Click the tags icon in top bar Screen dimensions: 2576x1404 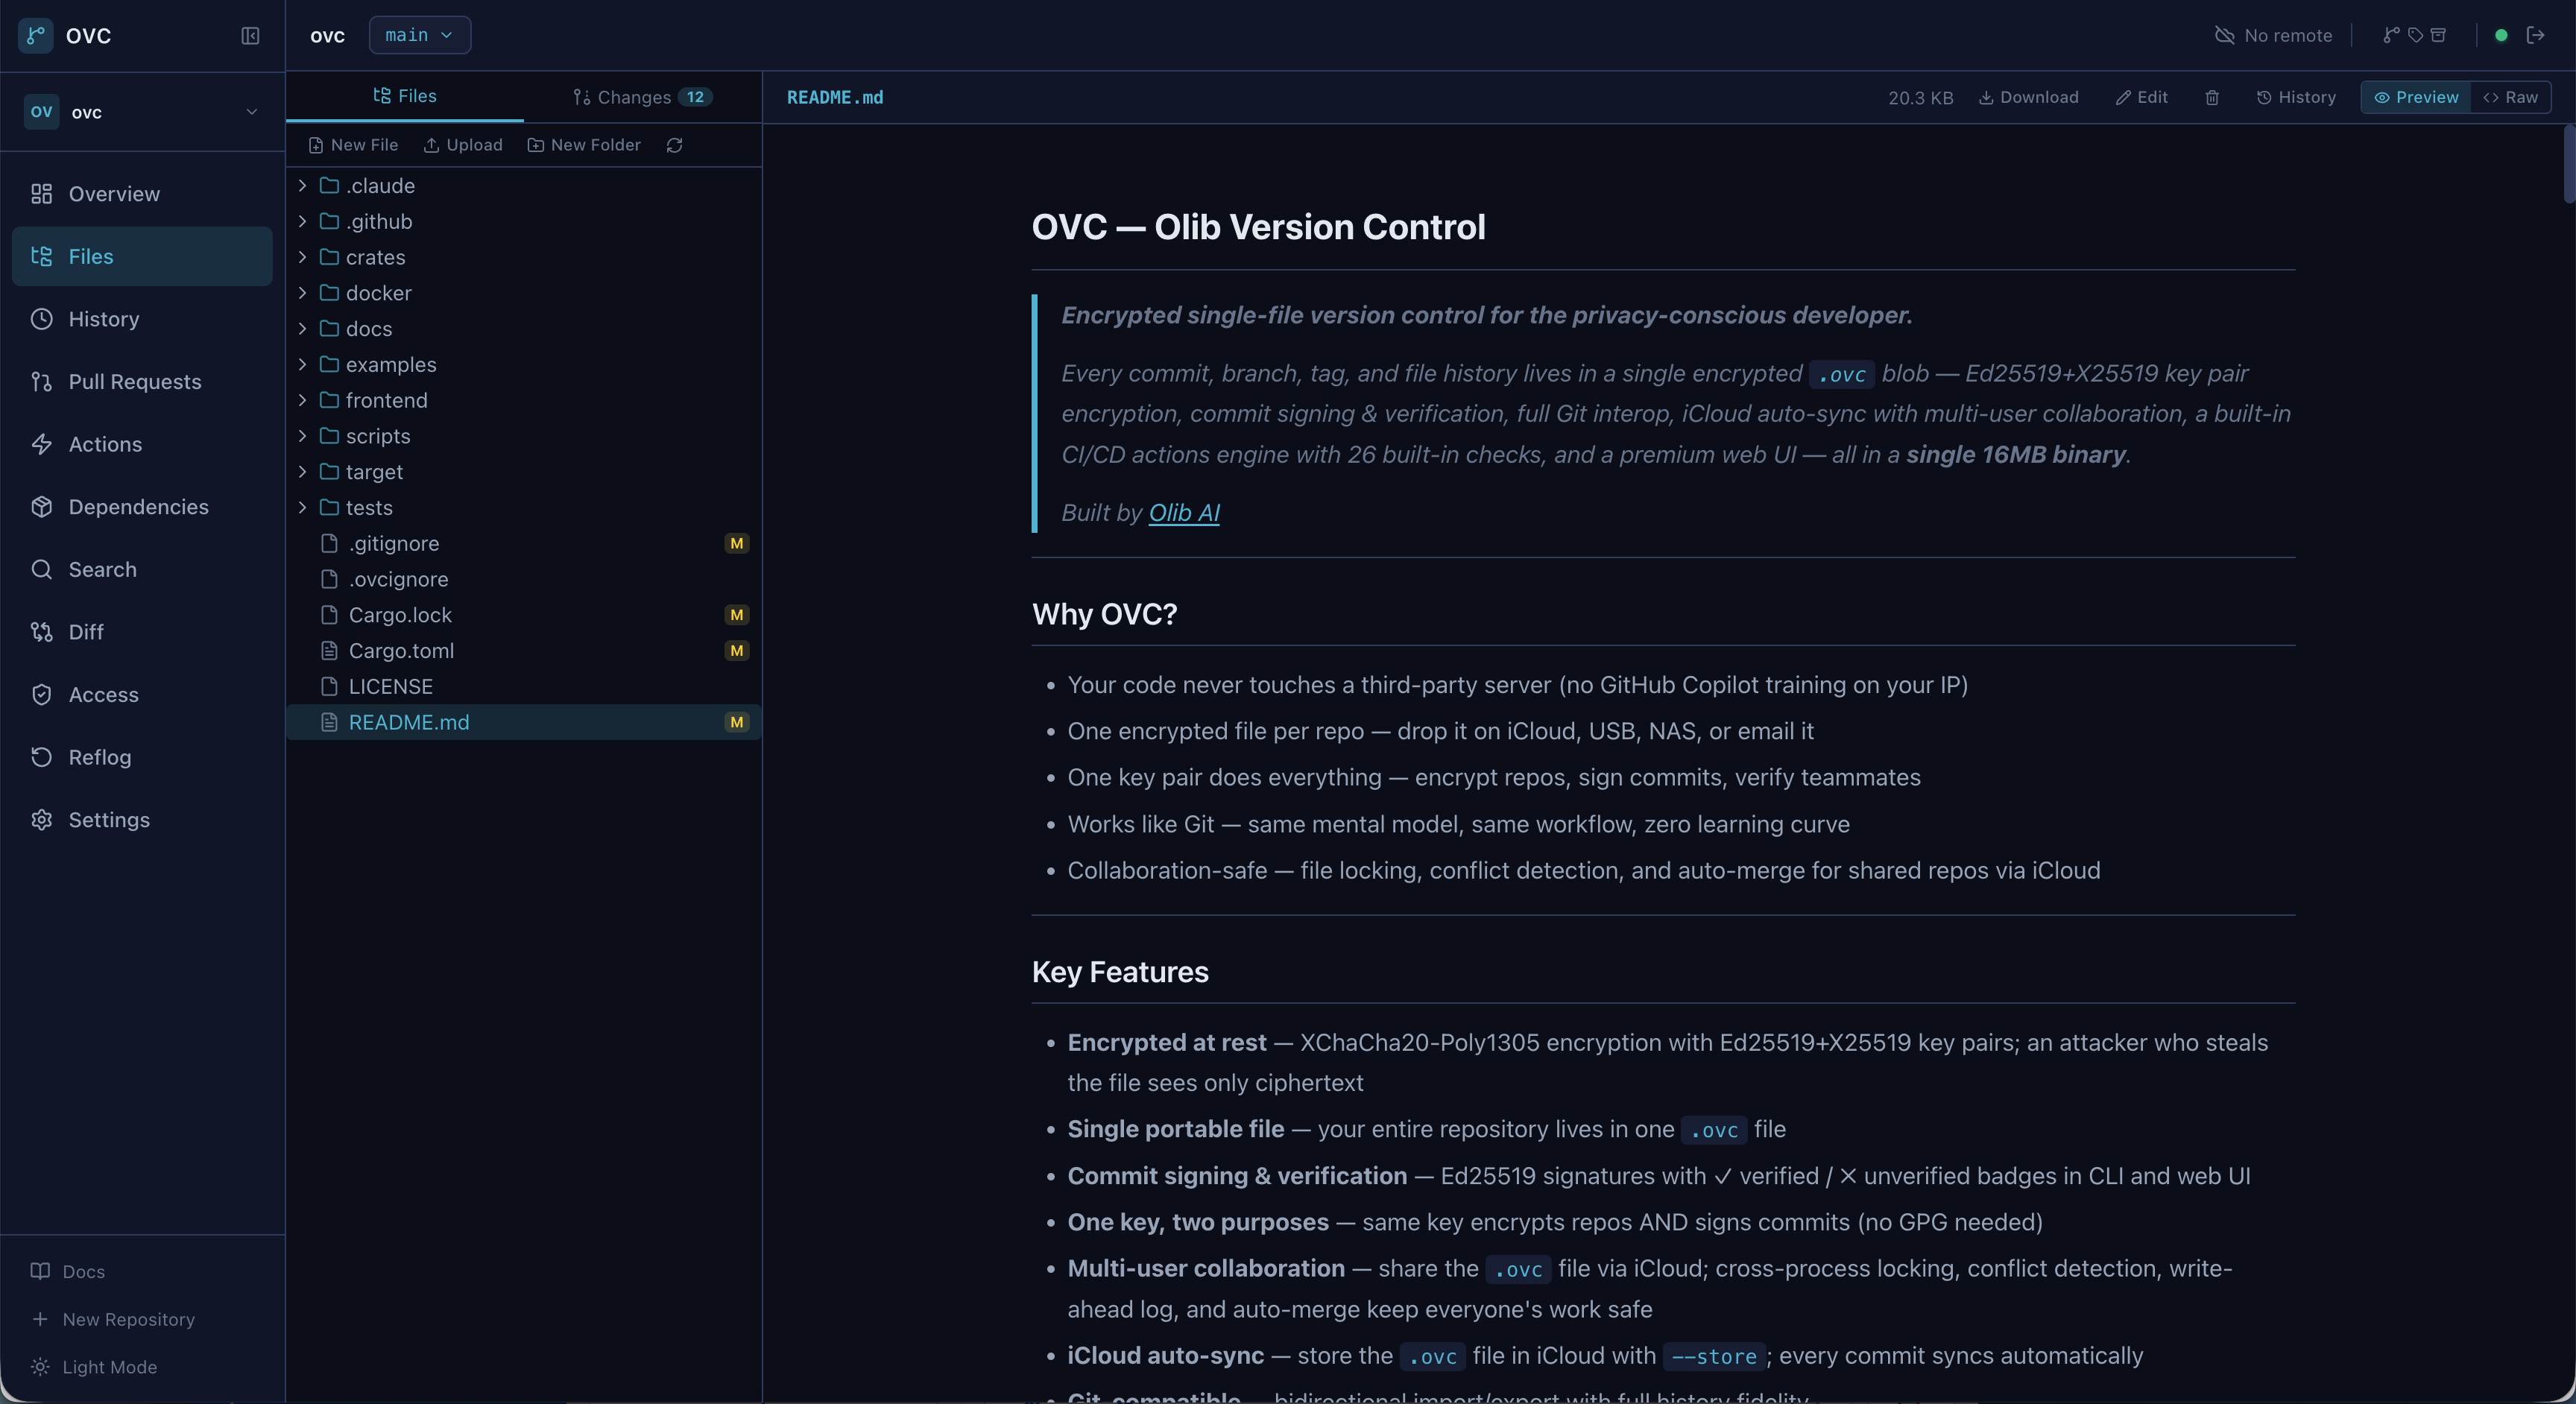tap(2415, 35)
